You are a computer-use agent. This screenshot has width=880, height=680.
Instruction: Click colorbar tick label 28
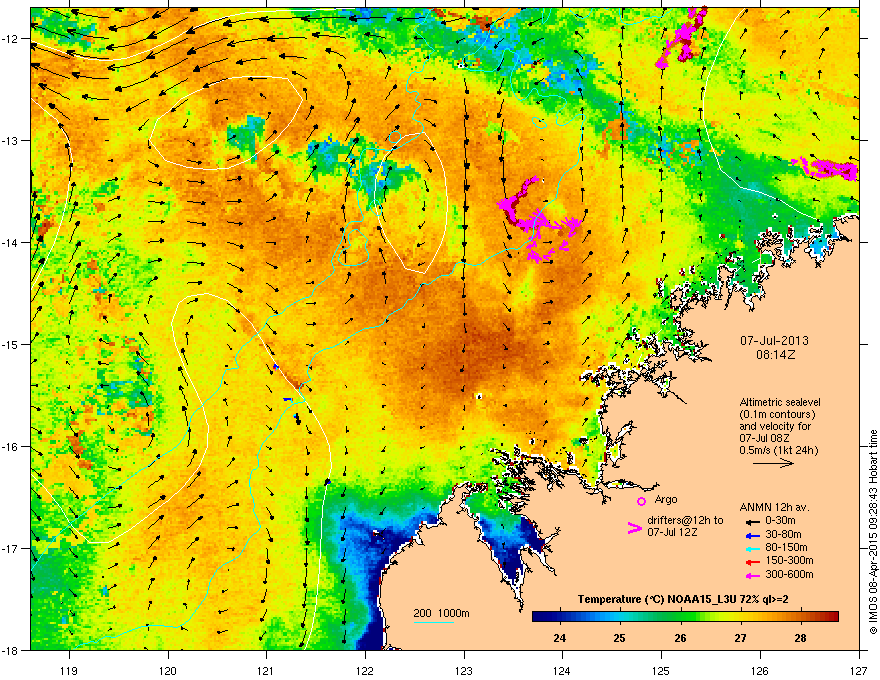click(x=800, y=638)
